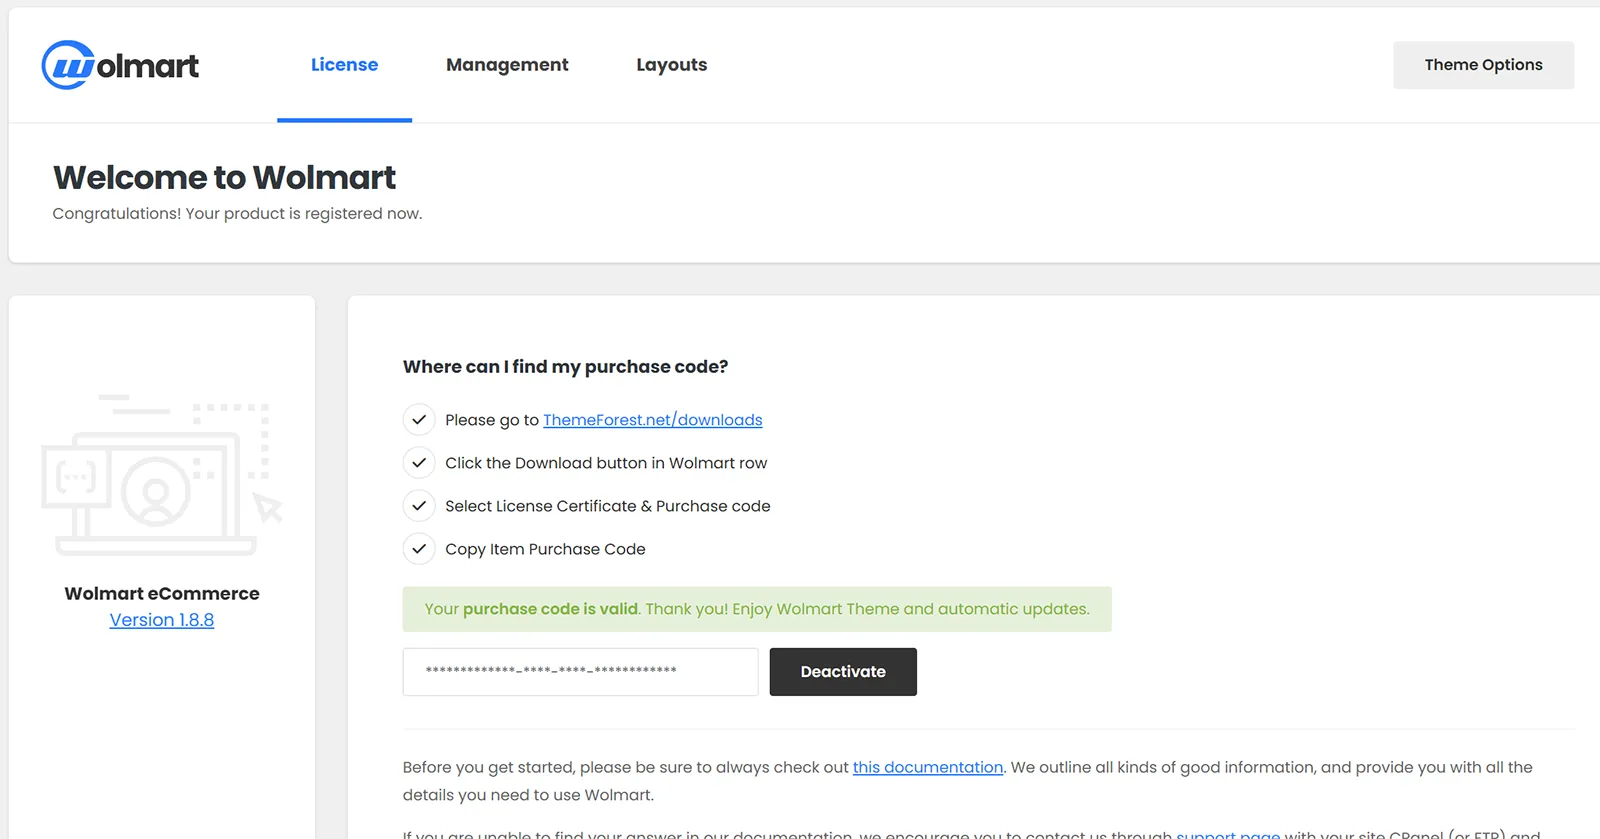Open Theme Options
Viewport: 1600px width, 839px height.
[x=1483, y=65]
